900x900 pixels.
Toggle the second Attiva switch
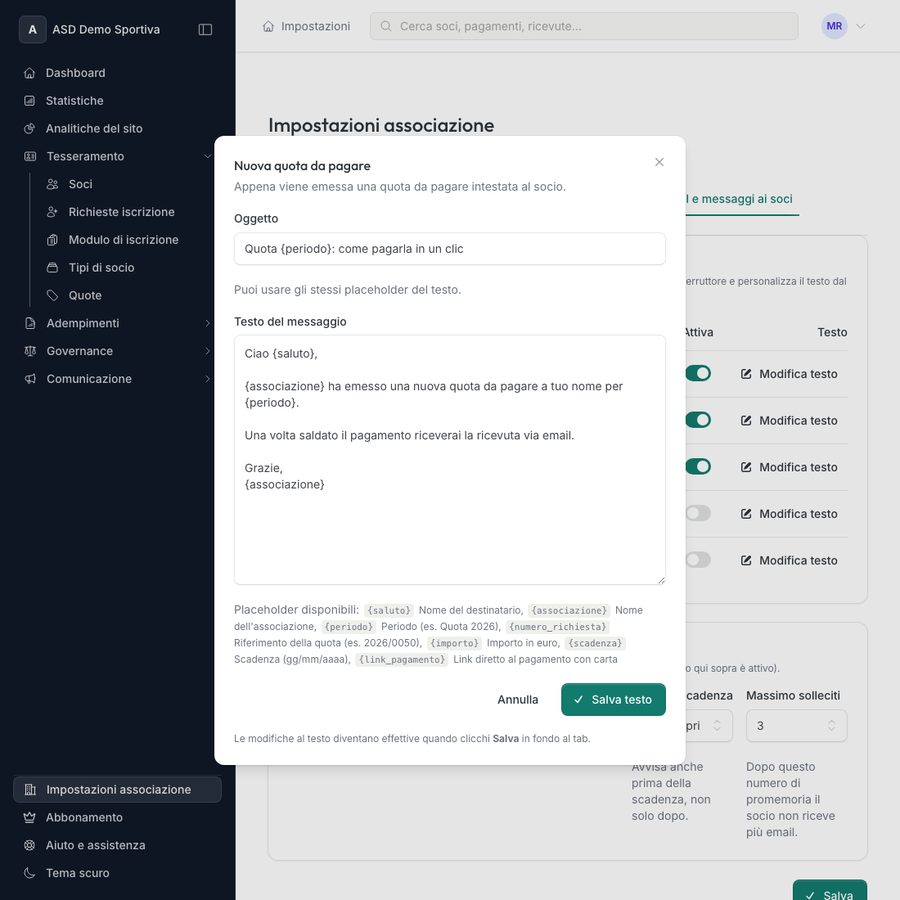tap(699, 420)
